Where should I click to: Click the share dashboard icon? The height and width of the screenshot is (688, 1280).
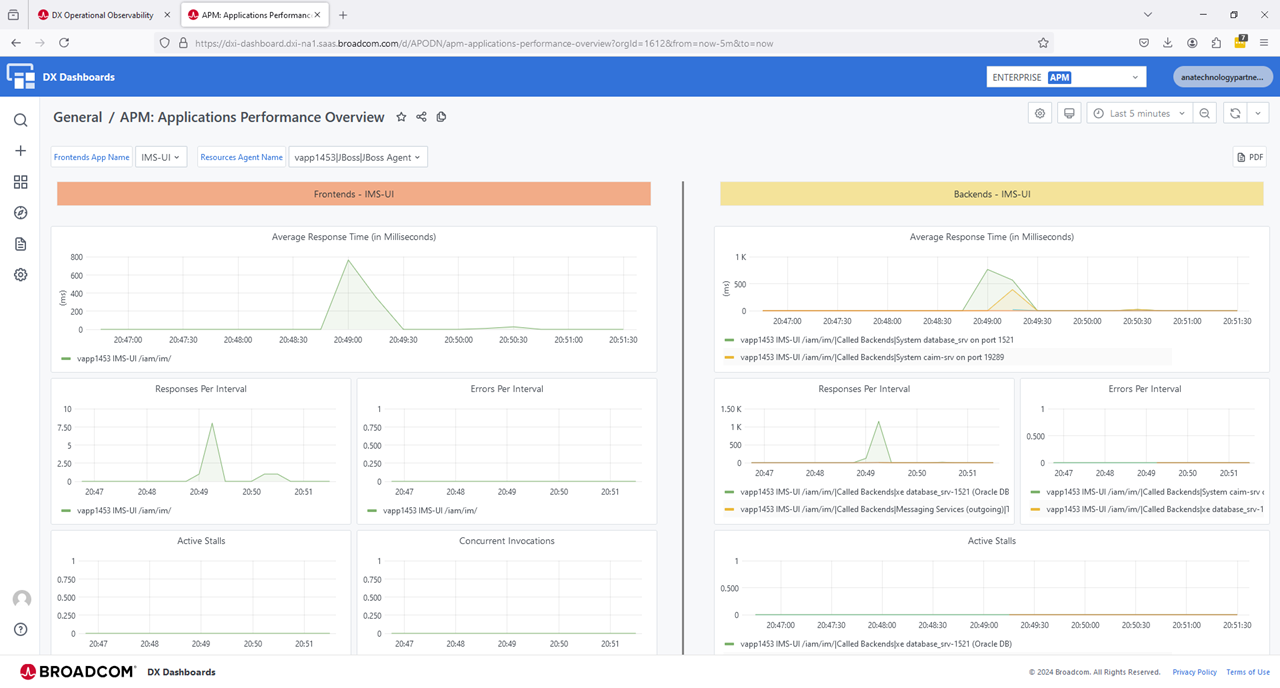coord(421,117)
